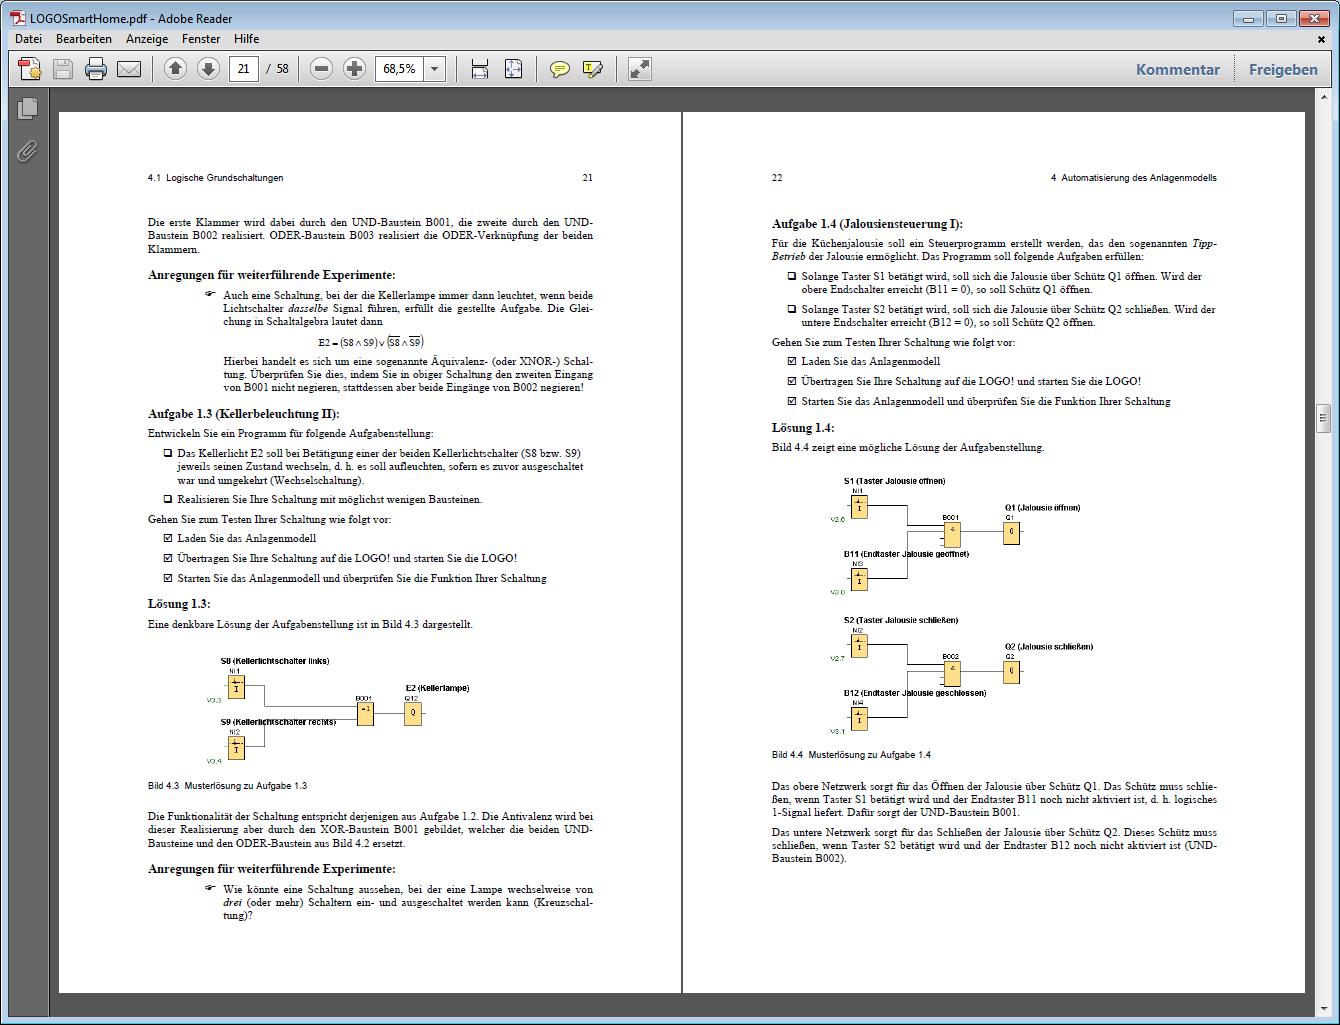The width and height of the screenshot is (1340, 1025).
Task: Click the Q1 Jalousie öffnen output block
Action: pyautogui.click(x=1012, y=533)
